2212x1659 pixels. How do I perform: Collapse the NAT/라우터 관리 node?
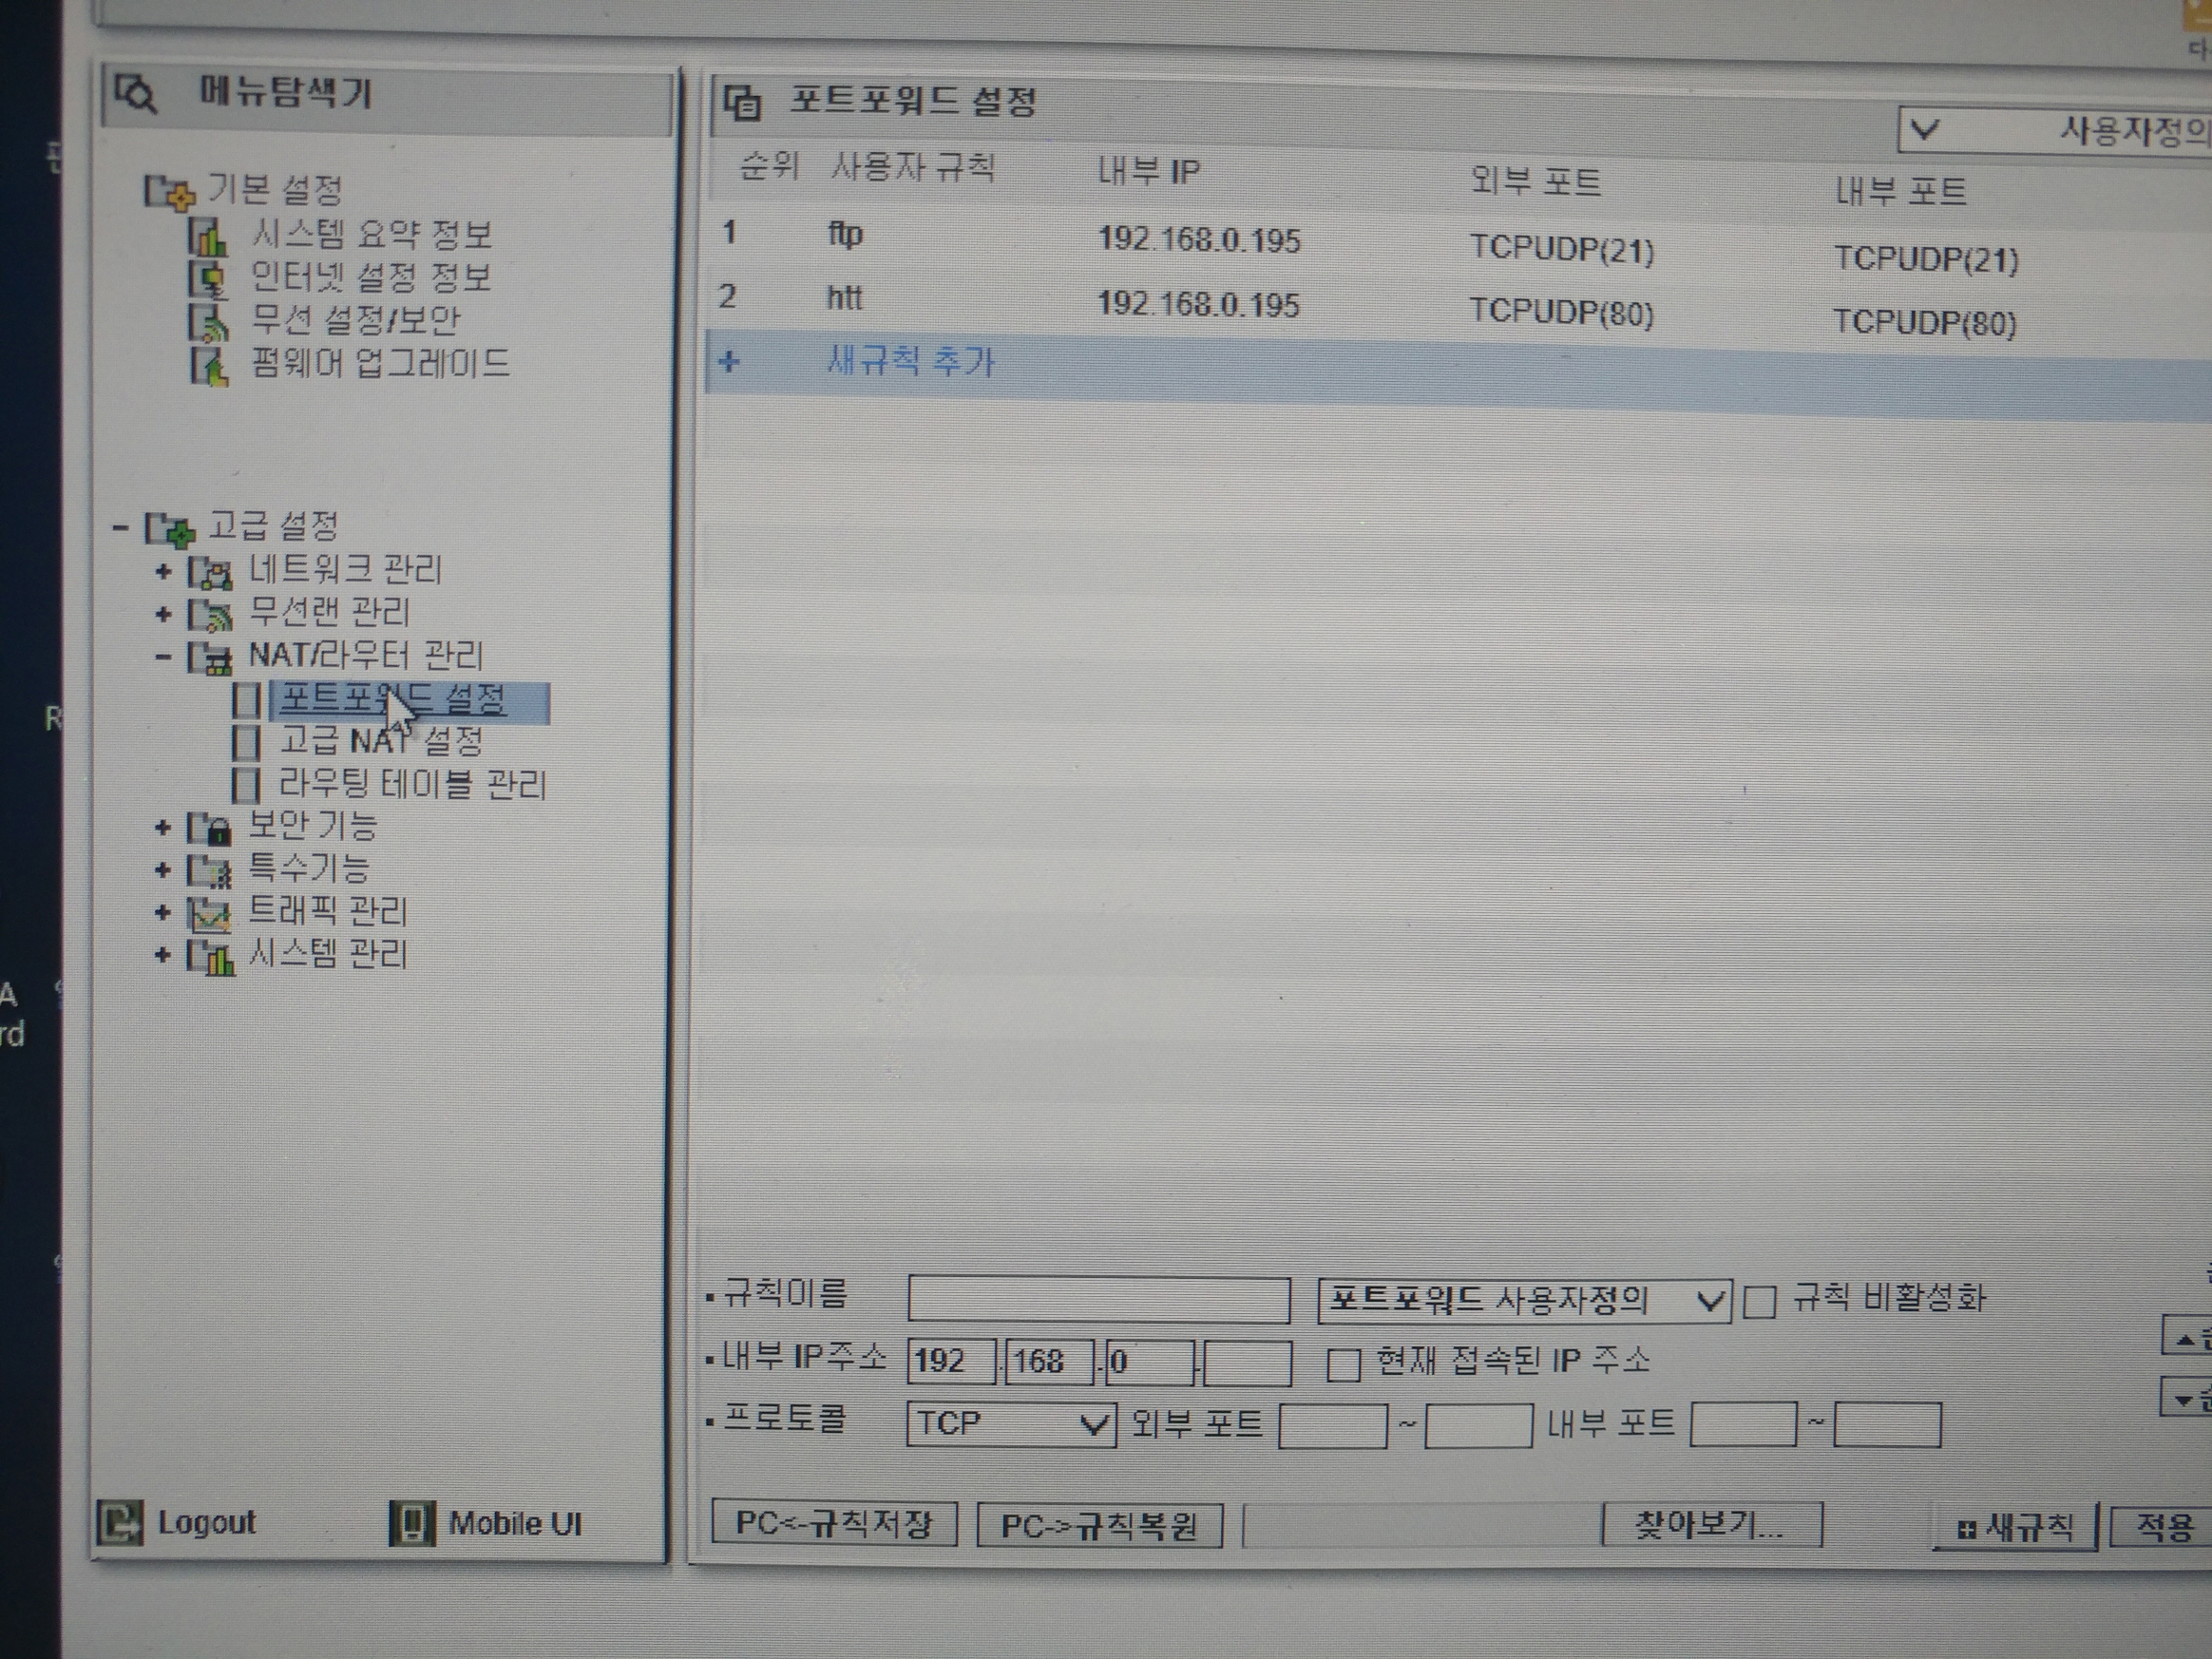pyautogui.click(x=163, y=657)
